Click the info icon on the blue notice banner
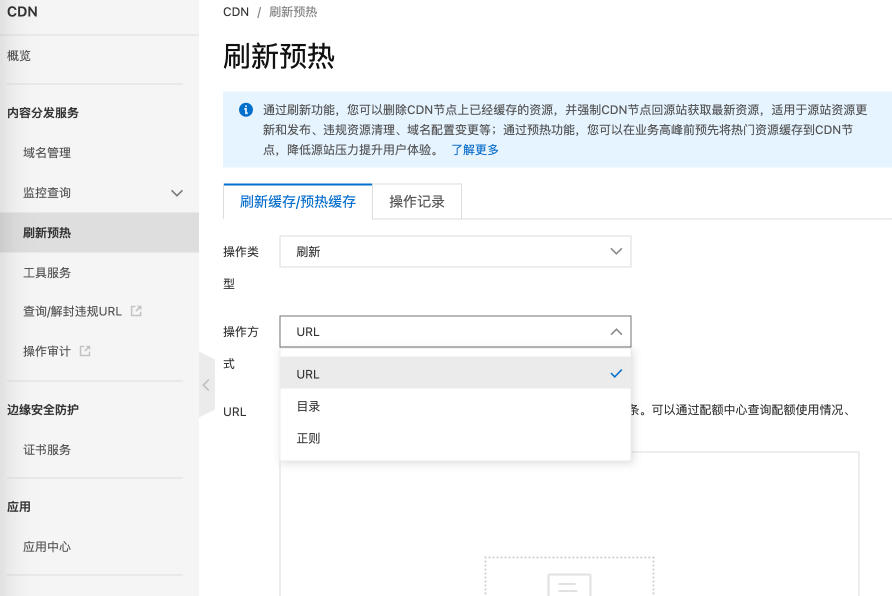This screenshot has width=892, height=596. (245, 110)
